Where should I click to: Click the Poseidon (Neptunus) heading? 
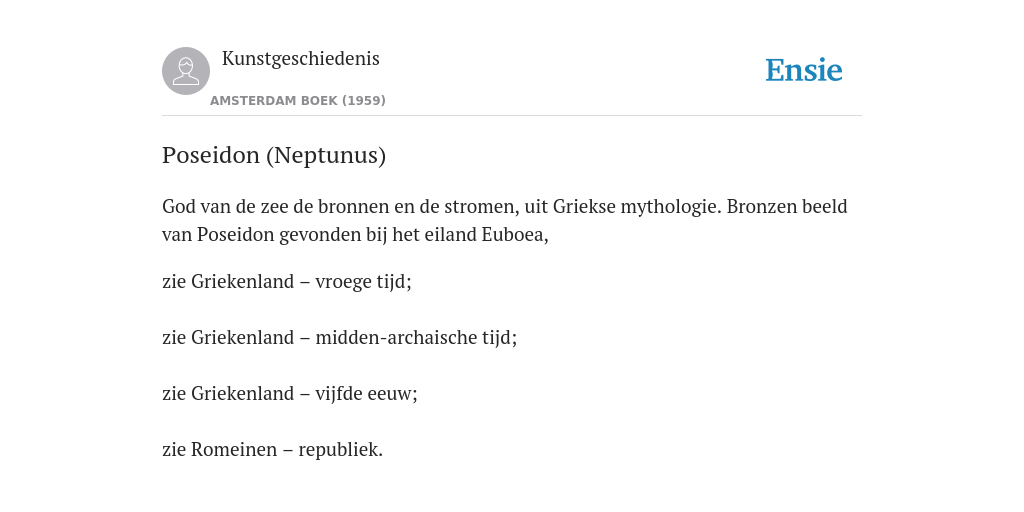coord(274,155)
